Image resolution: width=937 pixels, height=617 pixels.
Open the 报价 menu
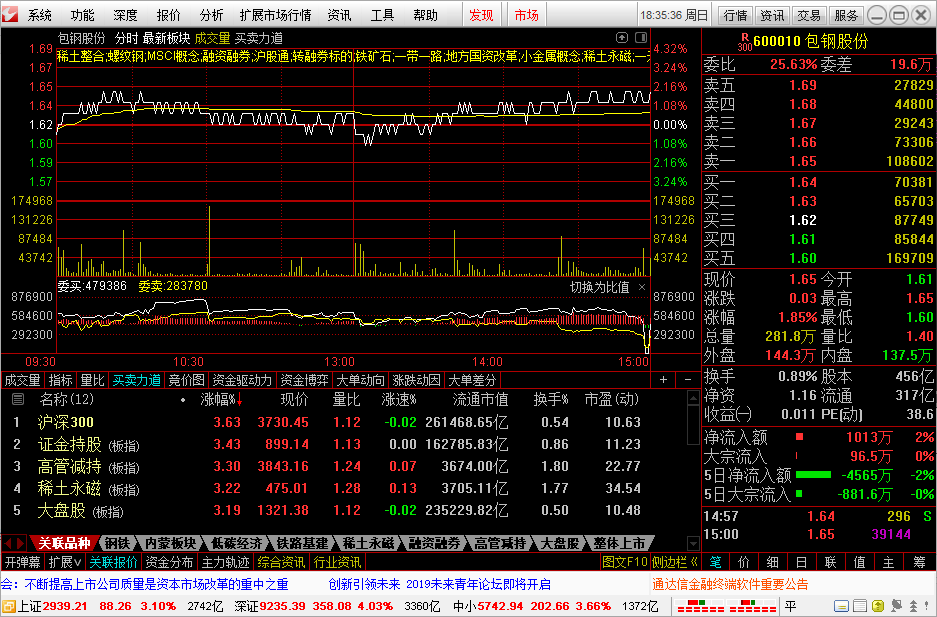[169, 15]
